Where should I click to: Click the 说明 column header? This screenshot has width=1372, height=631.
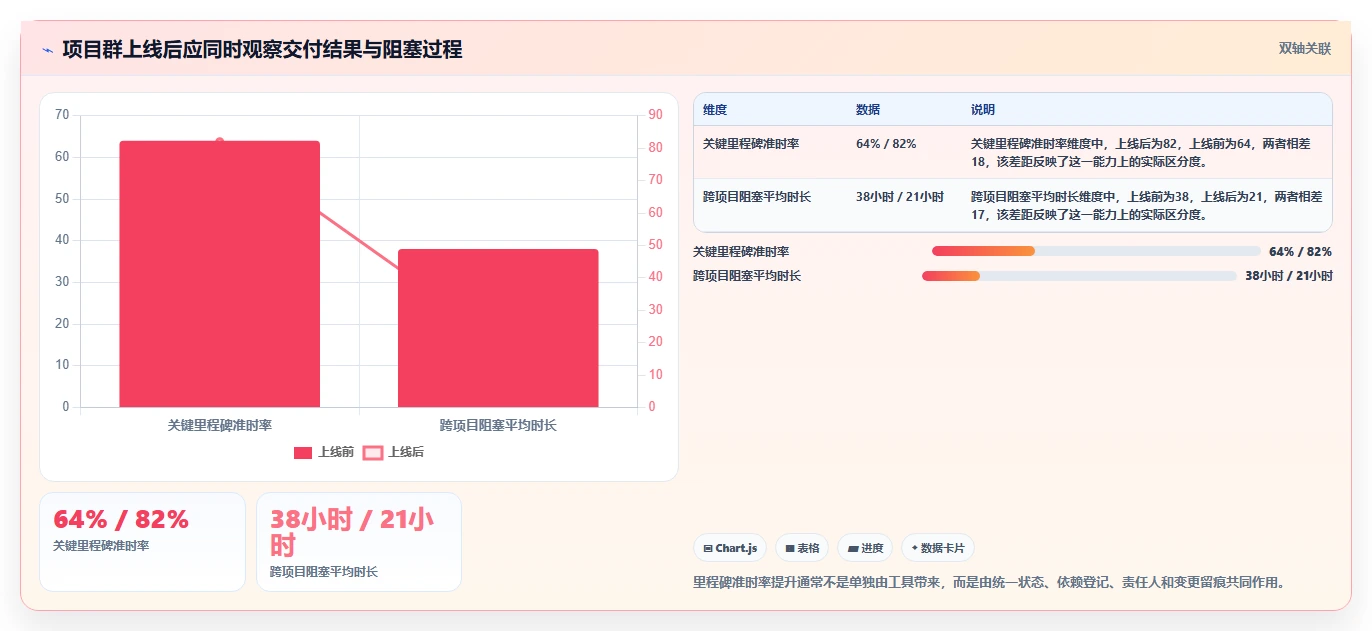[983, 110]
